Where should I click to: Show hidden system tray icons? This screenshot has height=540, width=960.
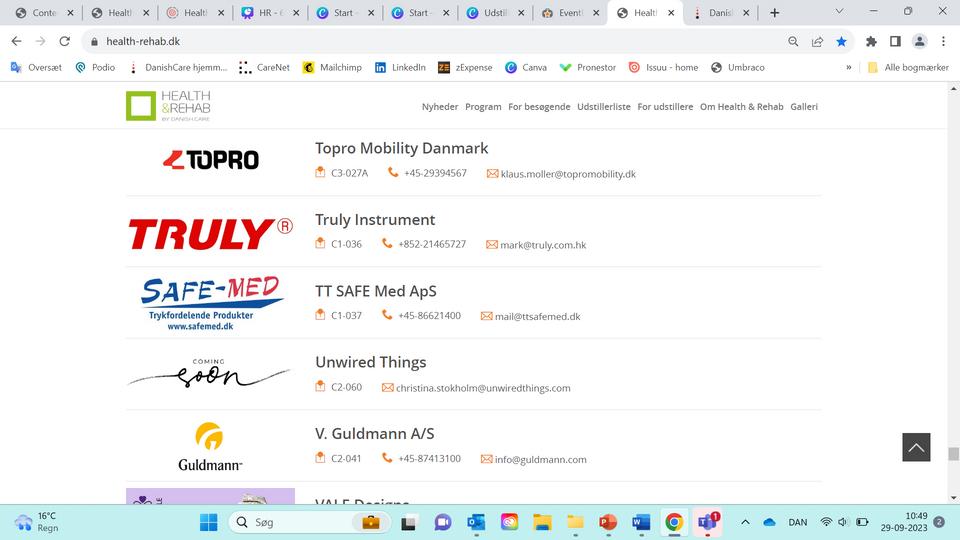pyautogui.click(x=745, y=522)
